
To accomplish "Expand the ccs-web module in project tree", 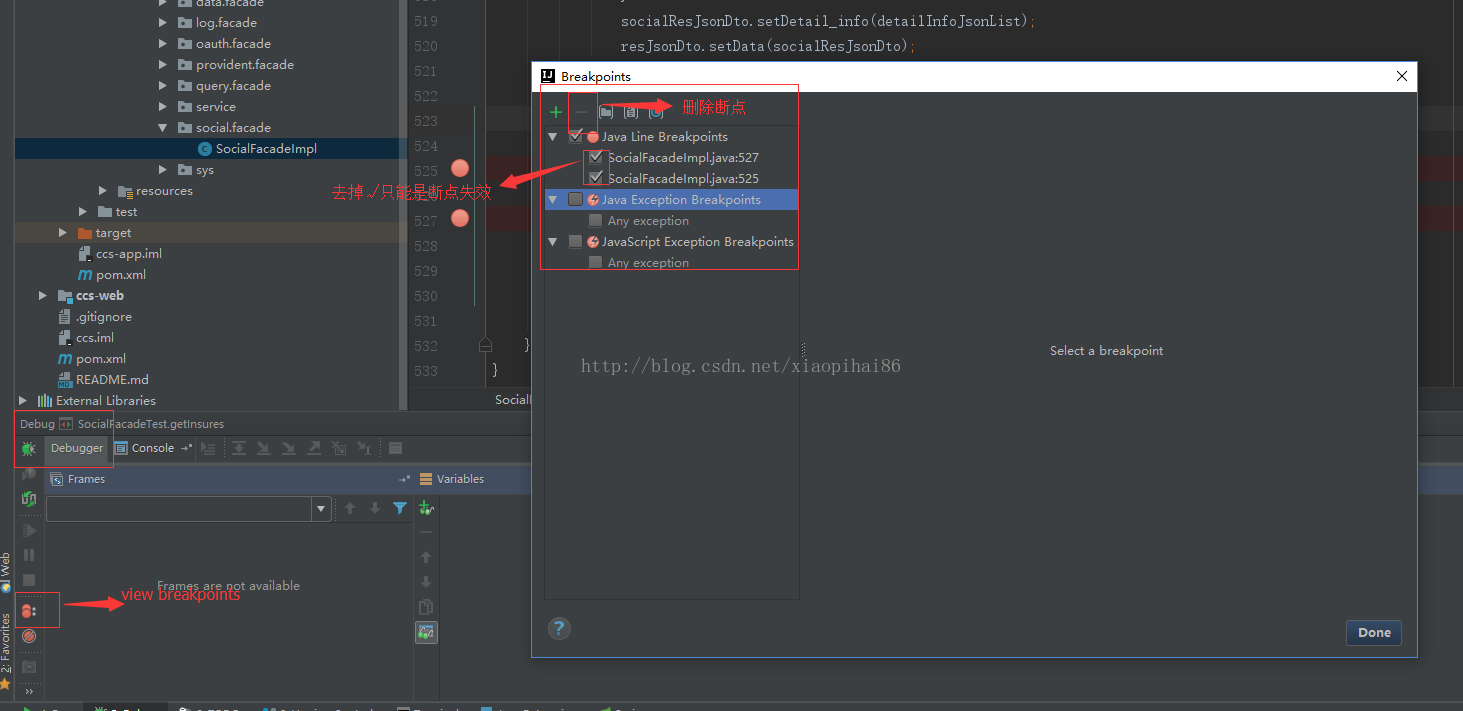I will (x=43, y=296).
